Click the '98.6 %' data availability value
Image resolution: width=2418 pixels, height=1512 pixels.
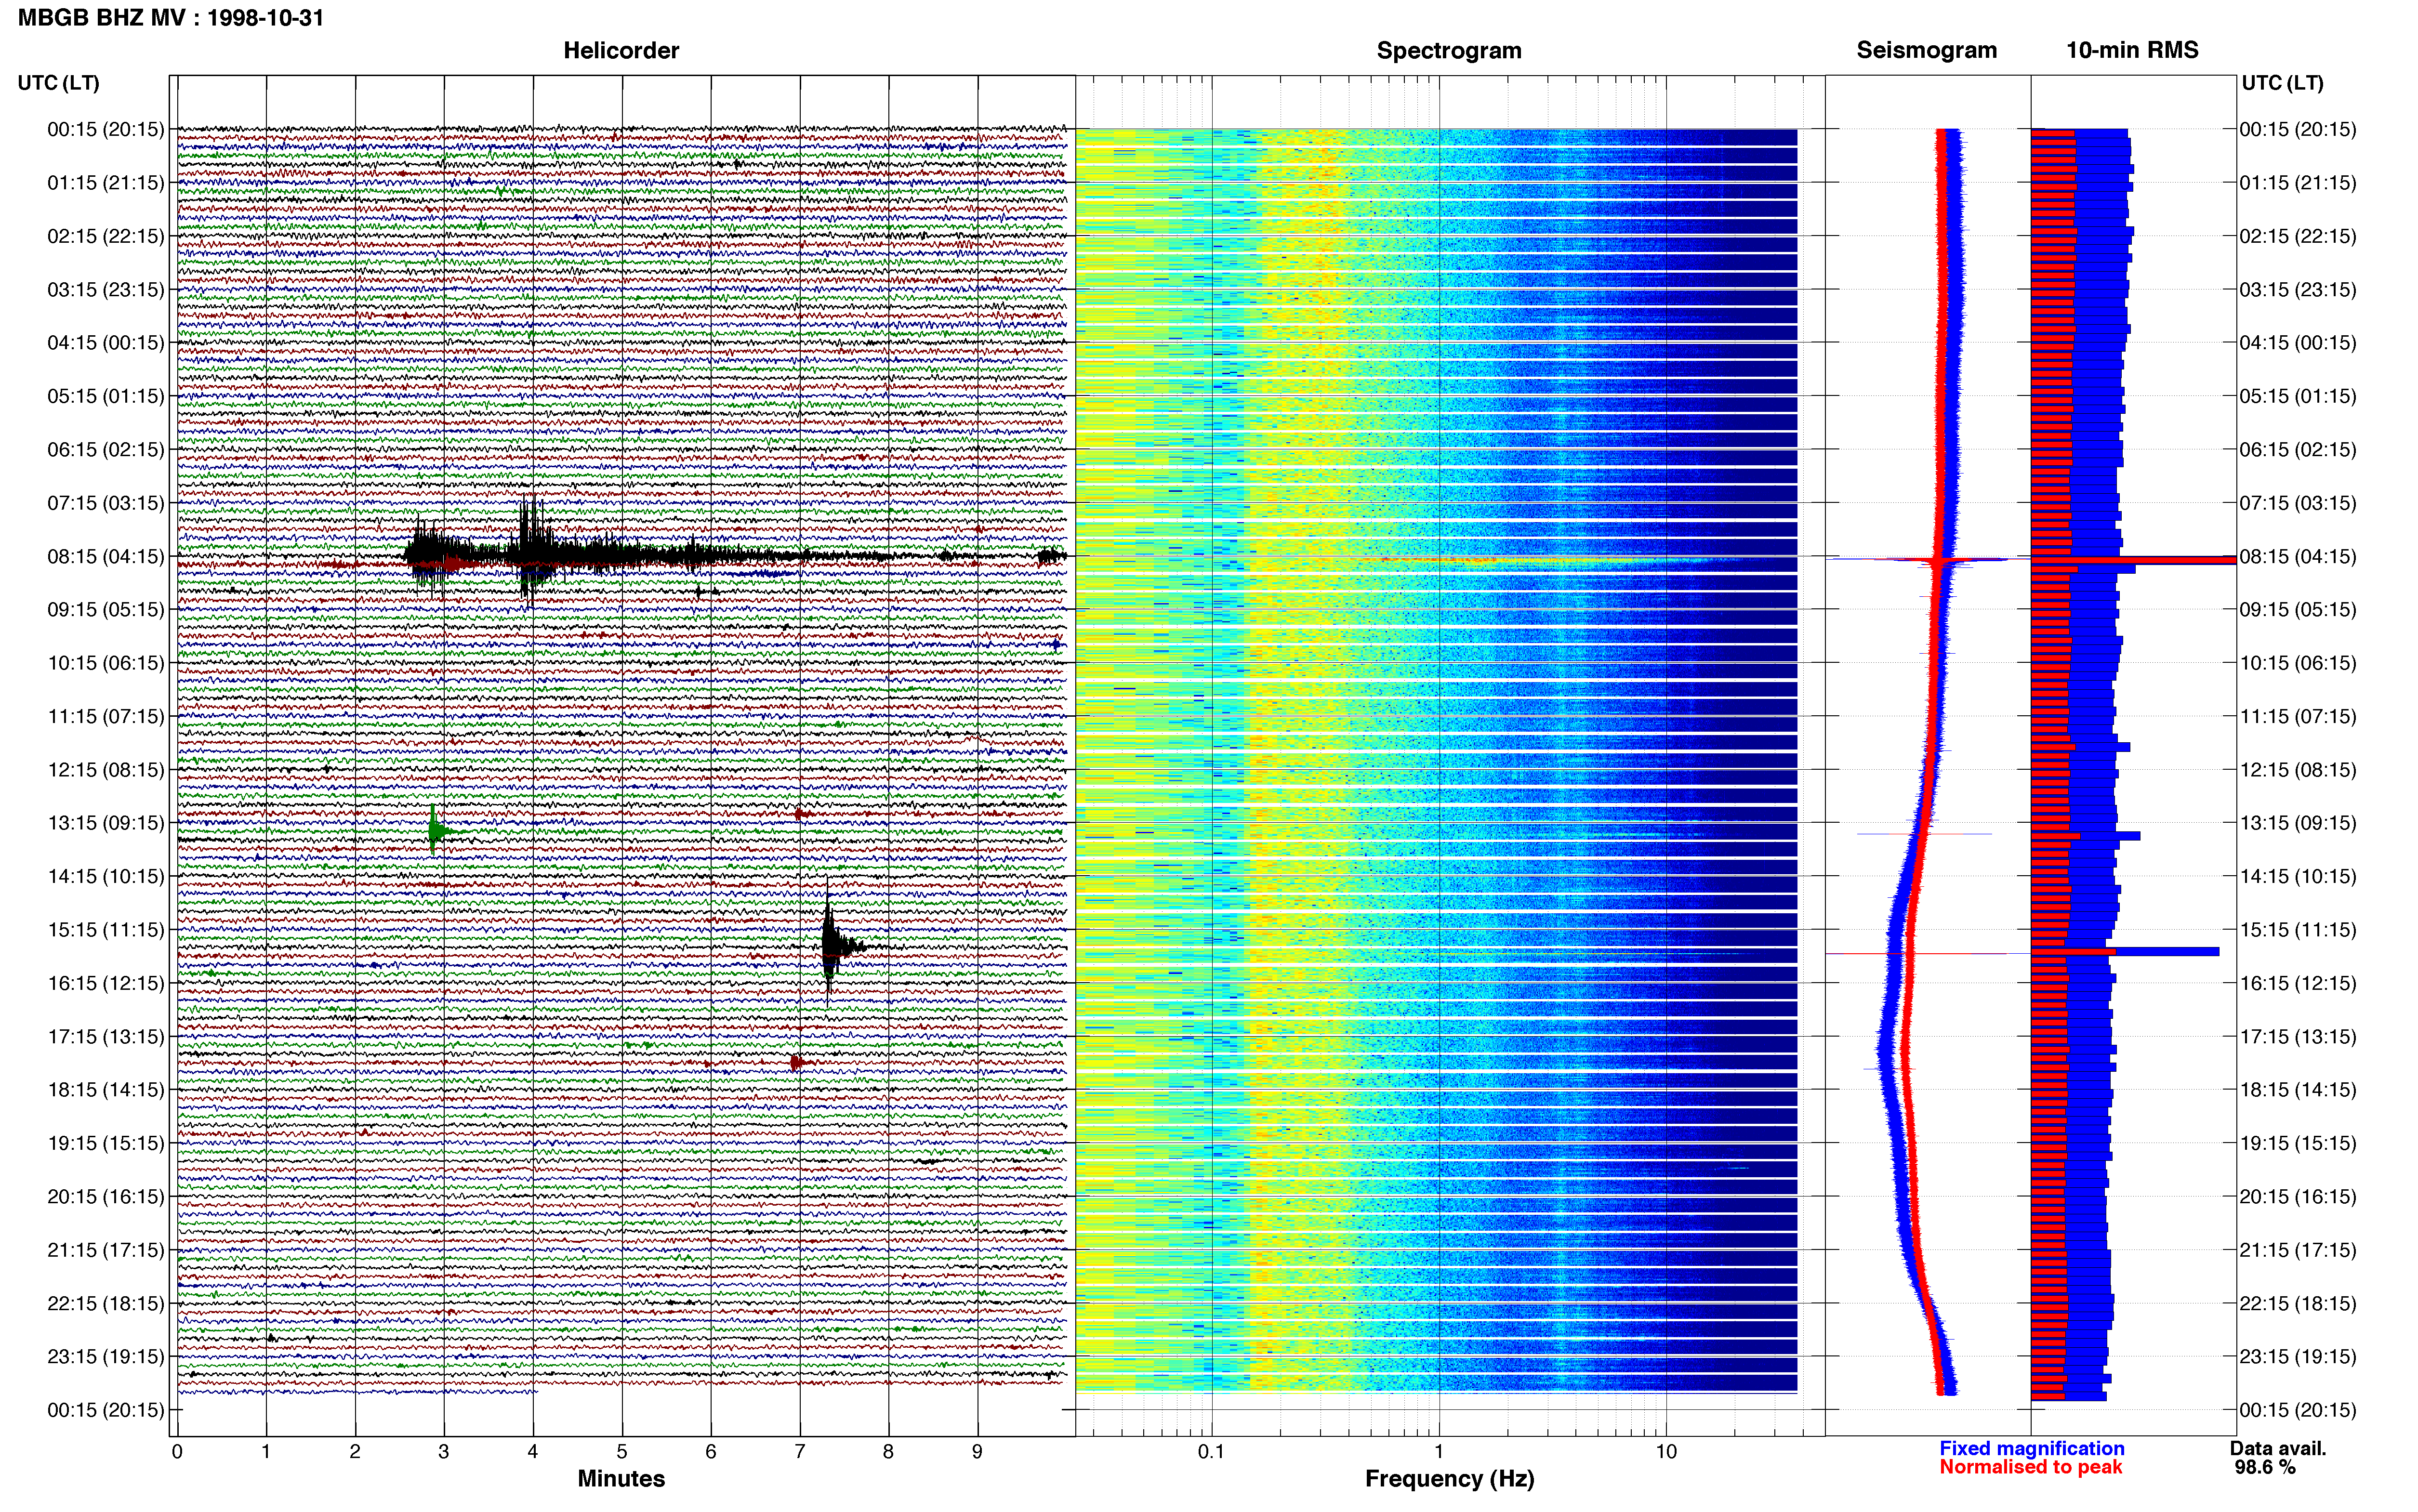(2265, 1467)
